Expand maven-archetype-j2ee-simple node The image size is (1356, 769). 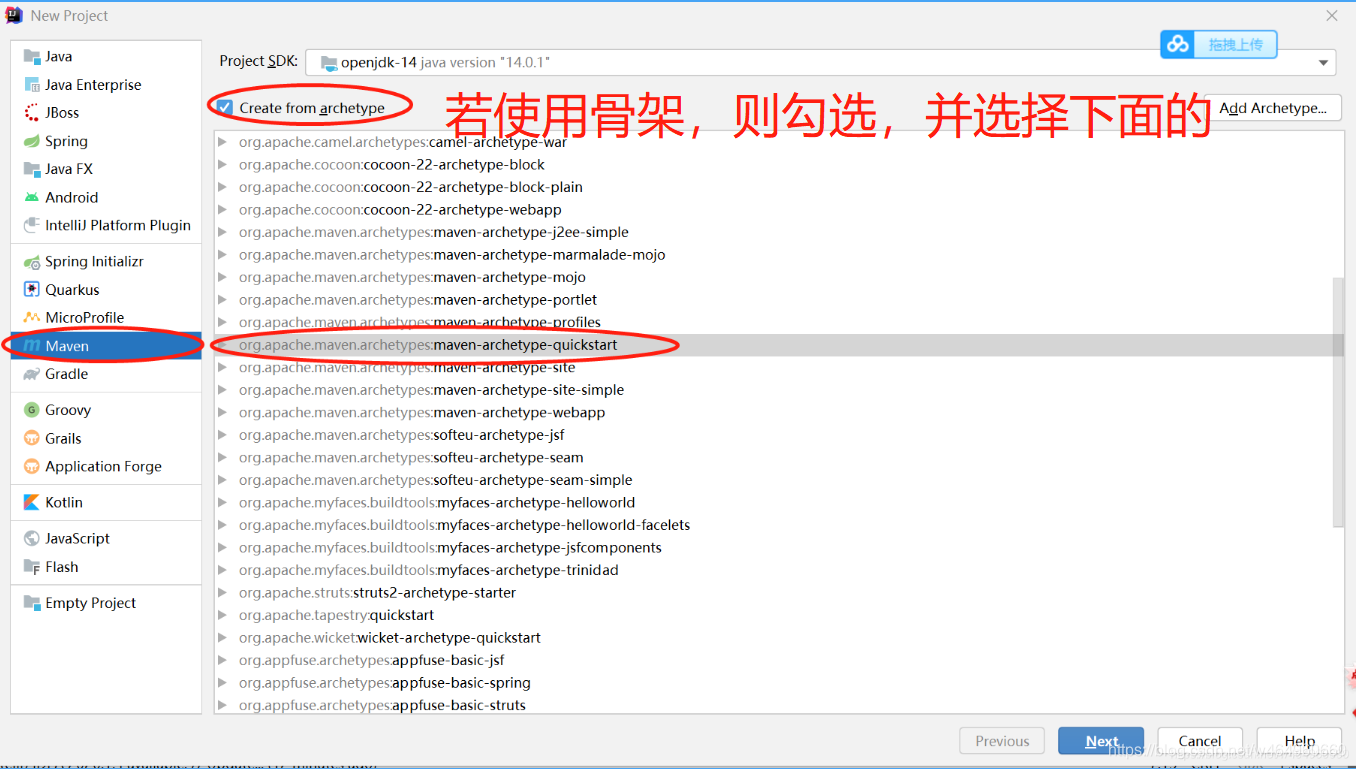click(x=222, y=233)
